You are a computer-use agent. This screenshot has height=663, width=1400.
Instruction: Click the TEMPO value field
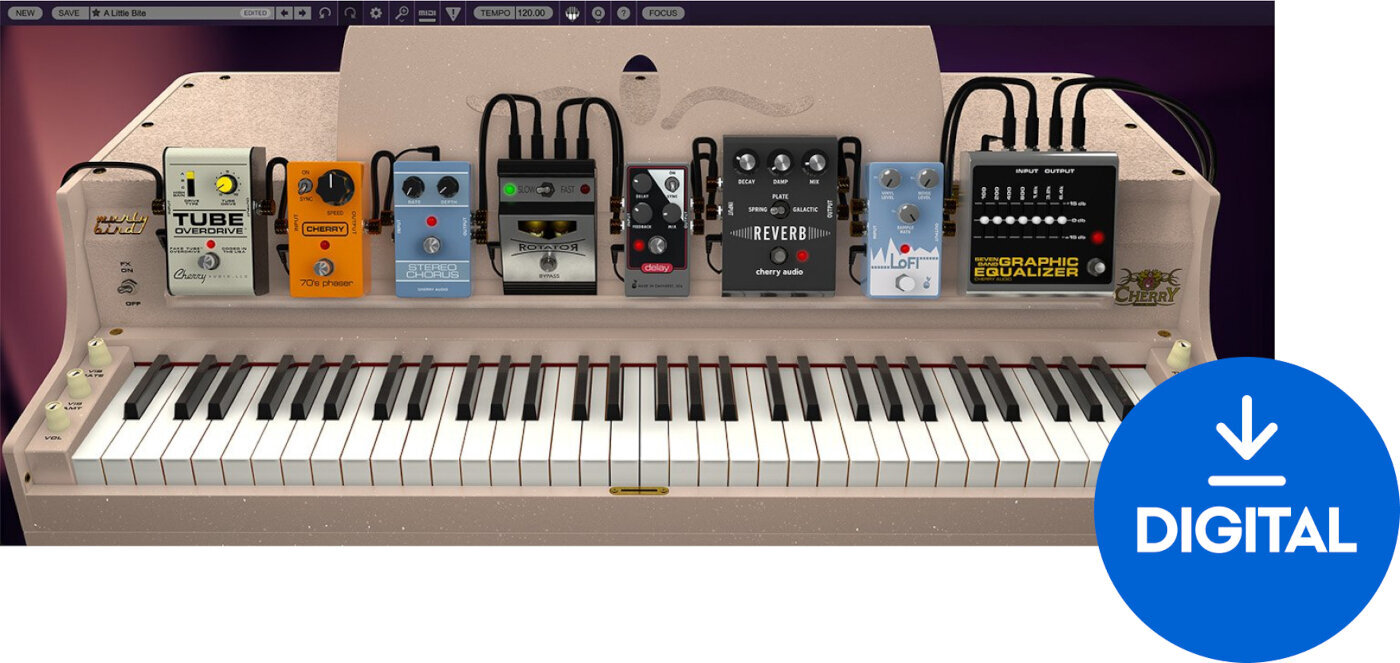coord(531,13)
